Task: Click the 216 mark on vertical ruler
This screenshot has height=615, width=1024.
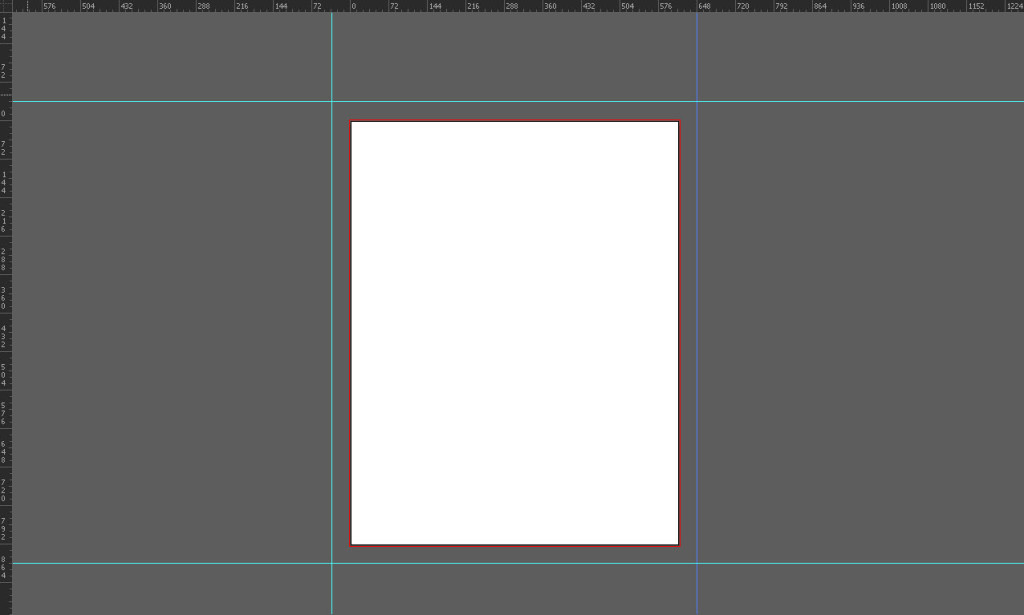Action: (x=3, y=221)
